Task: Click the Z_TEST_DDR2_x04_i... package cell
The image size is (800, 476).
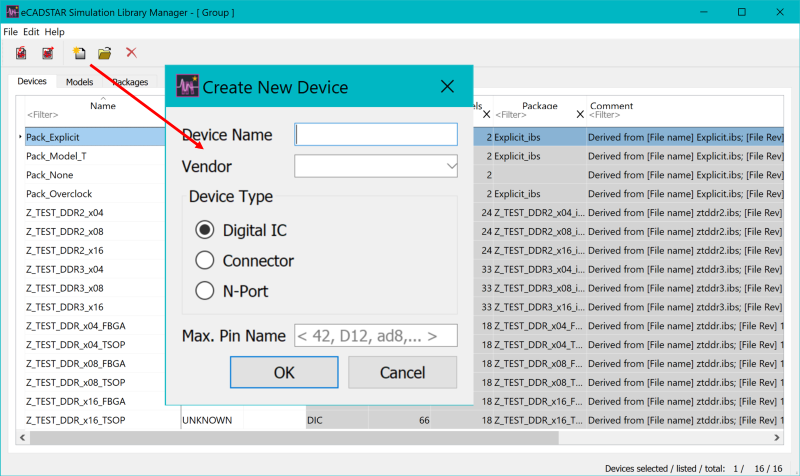Action: [x=539, y=212]
